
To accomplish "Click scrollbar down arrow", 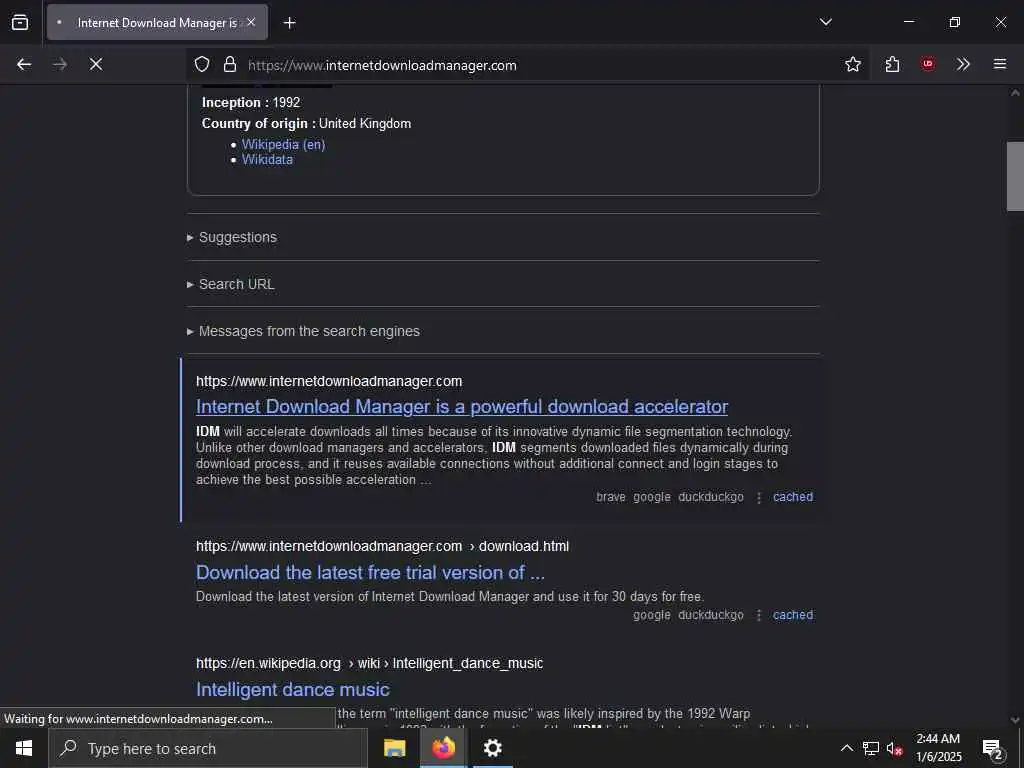I will pyautogui.click(x=1015, y=720).
